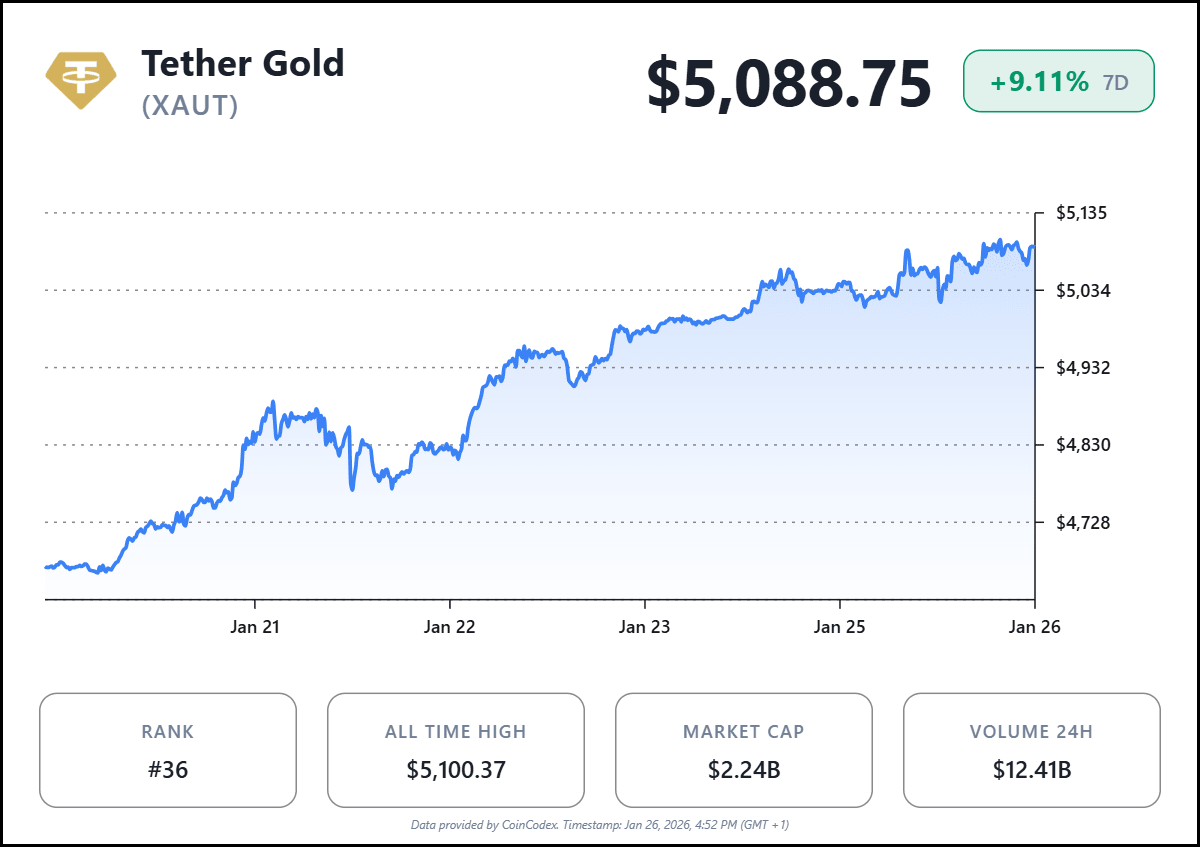Click the CoinCodex data attribution text
The height and width of the screenshot is (847, 1200).
point(600,825)
